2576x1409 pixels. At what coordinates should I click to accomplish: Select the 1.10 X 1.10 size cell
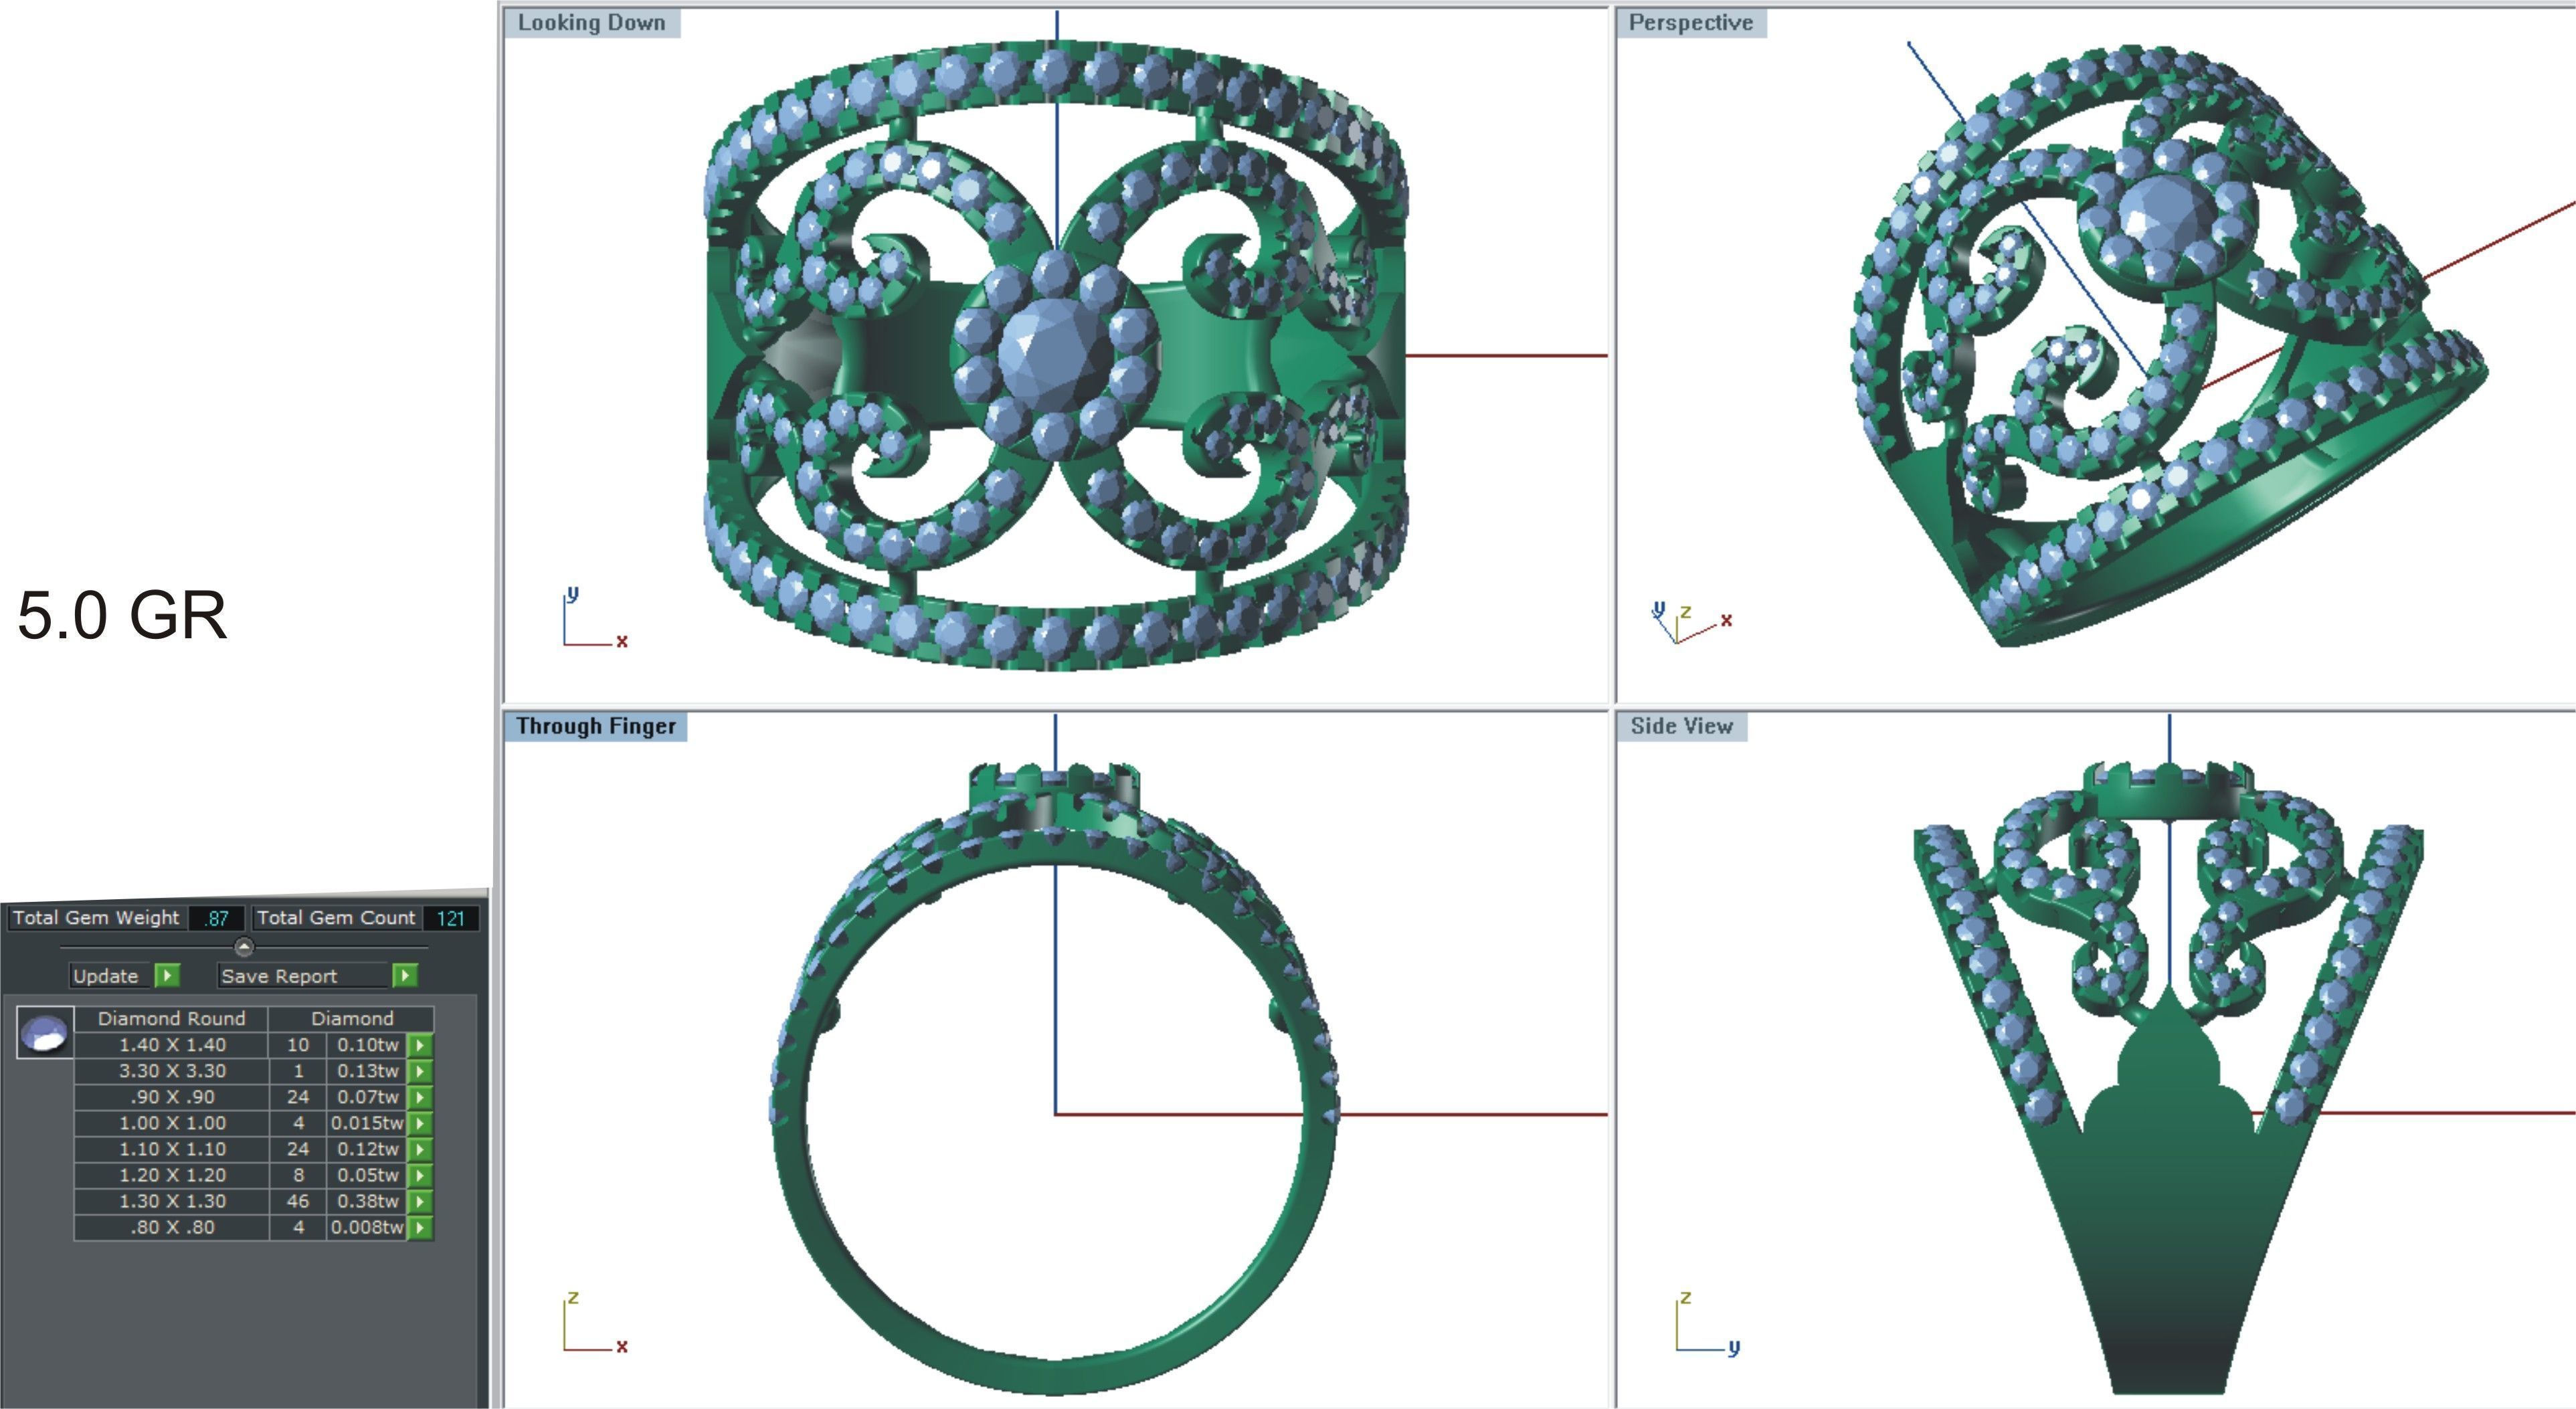172,1149
